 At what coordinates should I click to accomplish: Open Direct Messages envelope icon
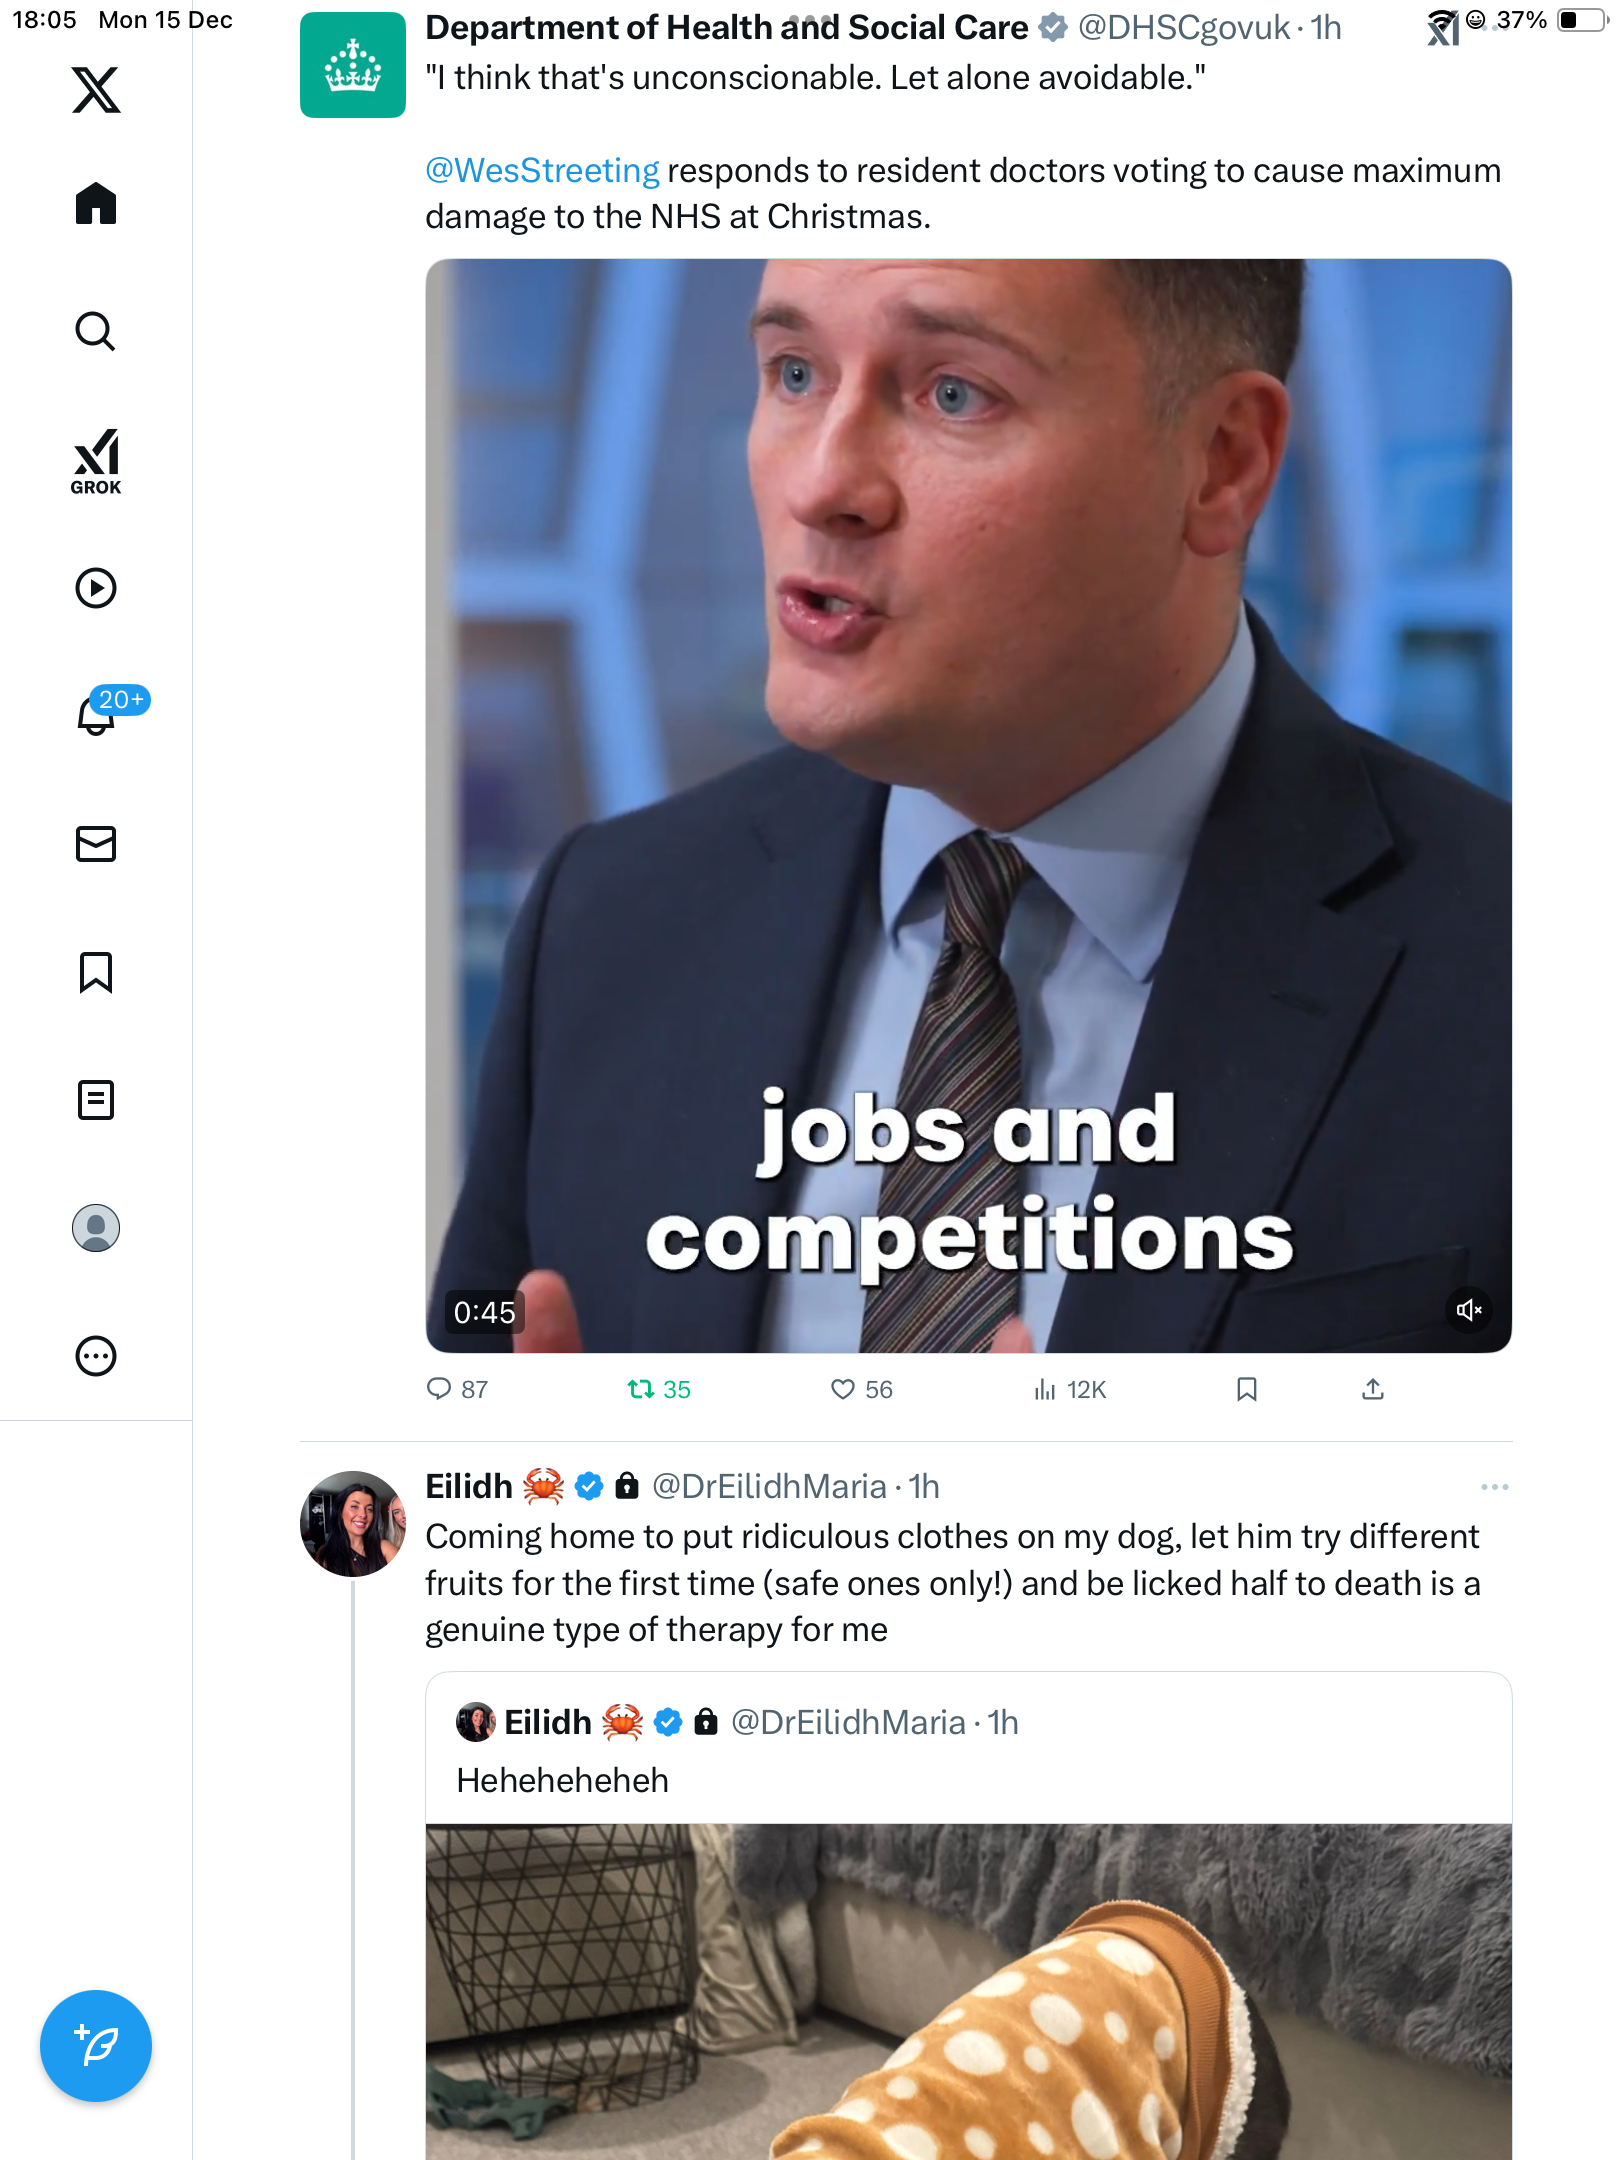tap(96, 844)
